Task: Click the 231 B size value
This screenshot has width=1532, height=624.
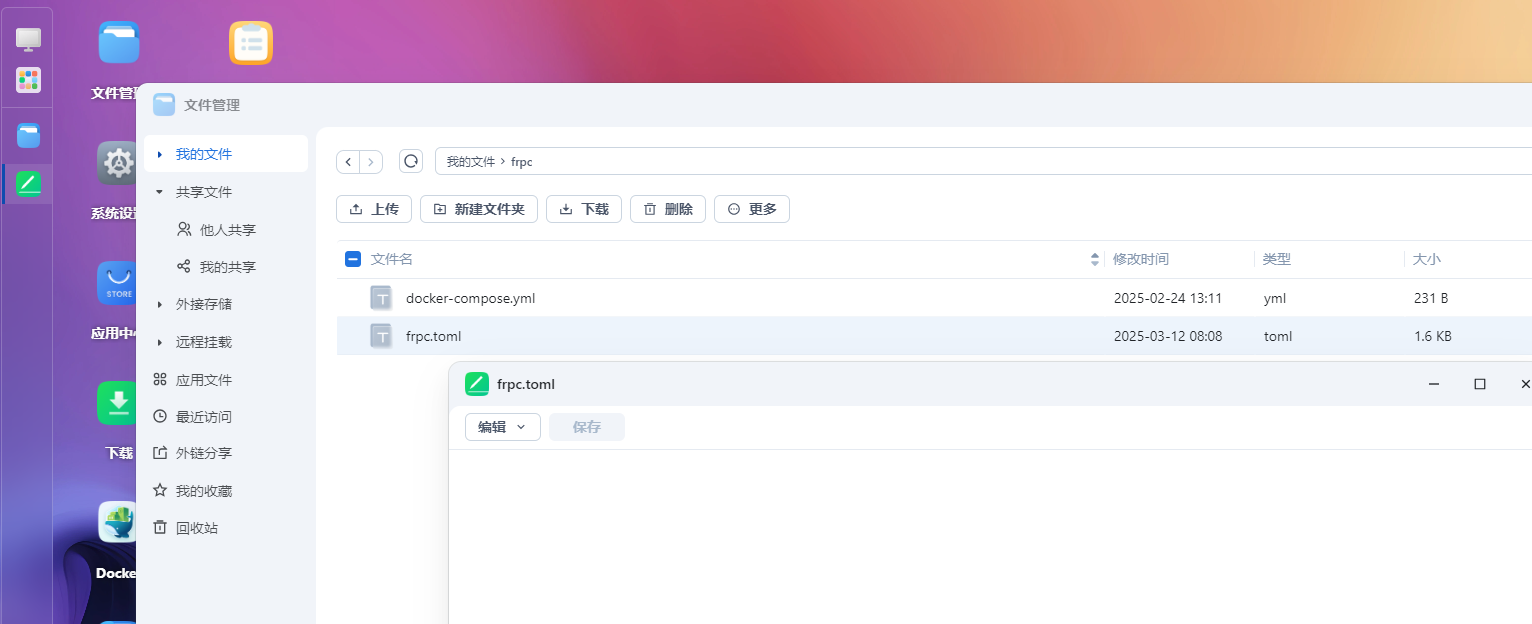Action: [x=1431, y=298]
